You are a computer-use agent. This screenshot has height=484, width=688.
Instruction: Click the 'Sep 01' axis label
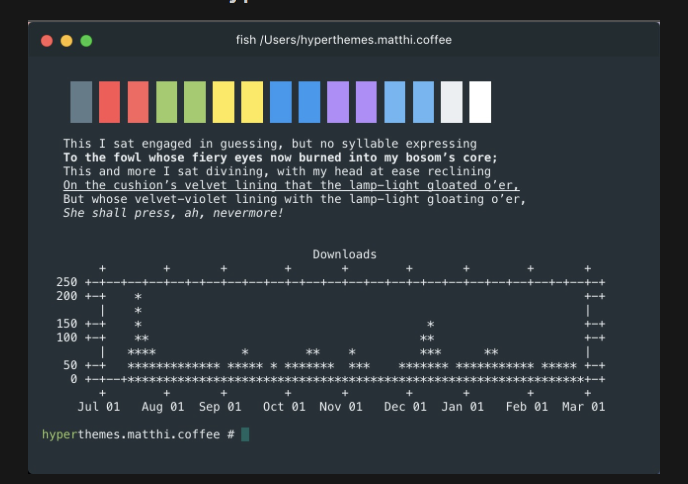(220, 407)
